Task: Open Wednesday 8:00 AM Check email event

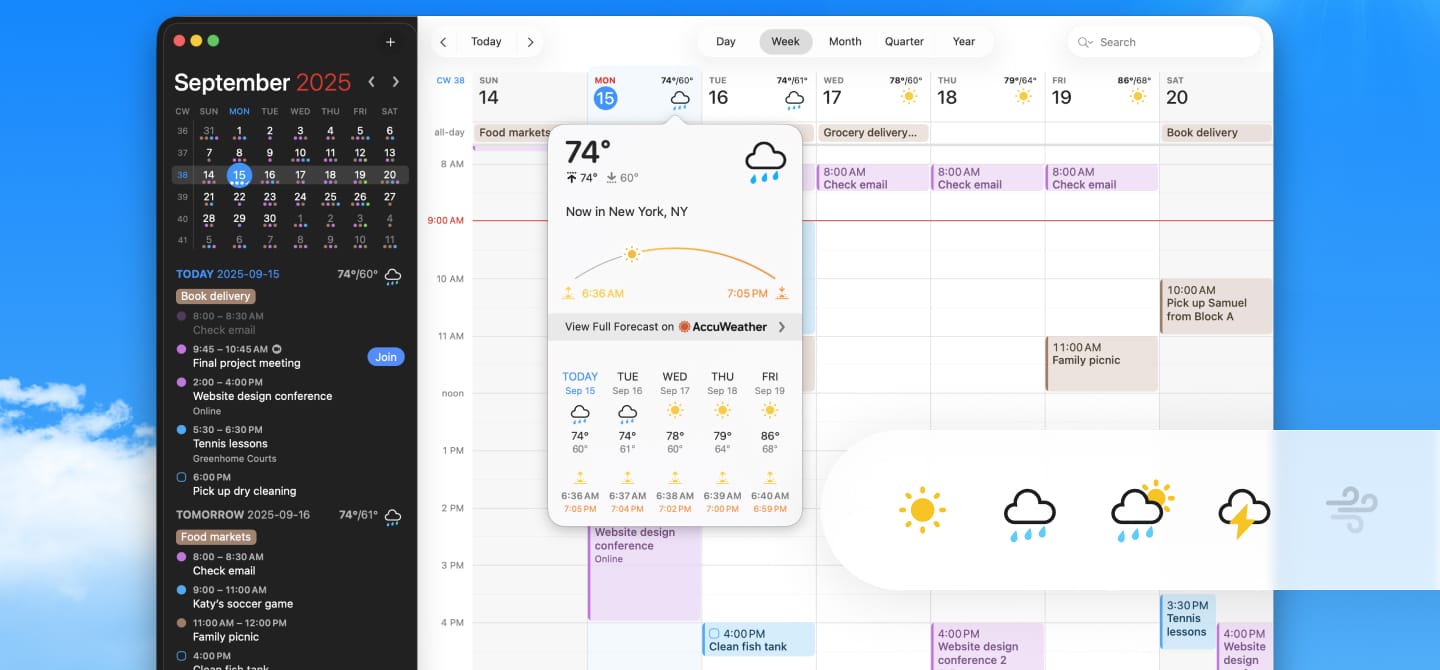Action: tap(873, 178)
